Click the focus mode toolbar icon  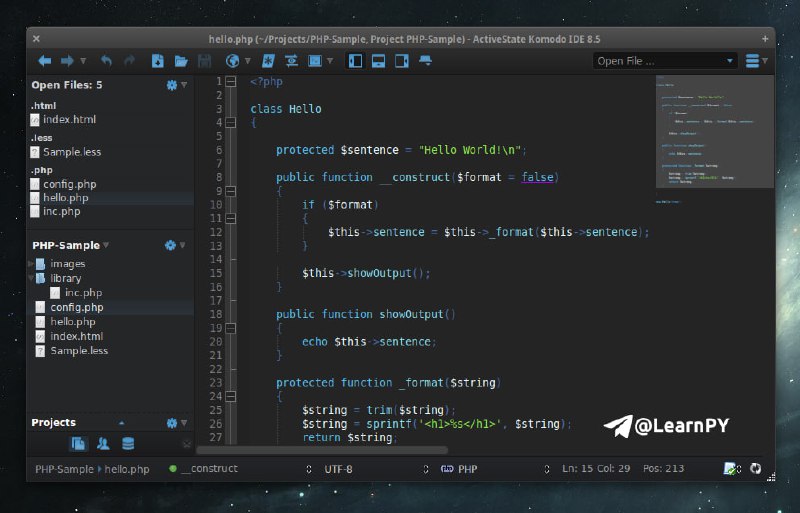(425, 61)
